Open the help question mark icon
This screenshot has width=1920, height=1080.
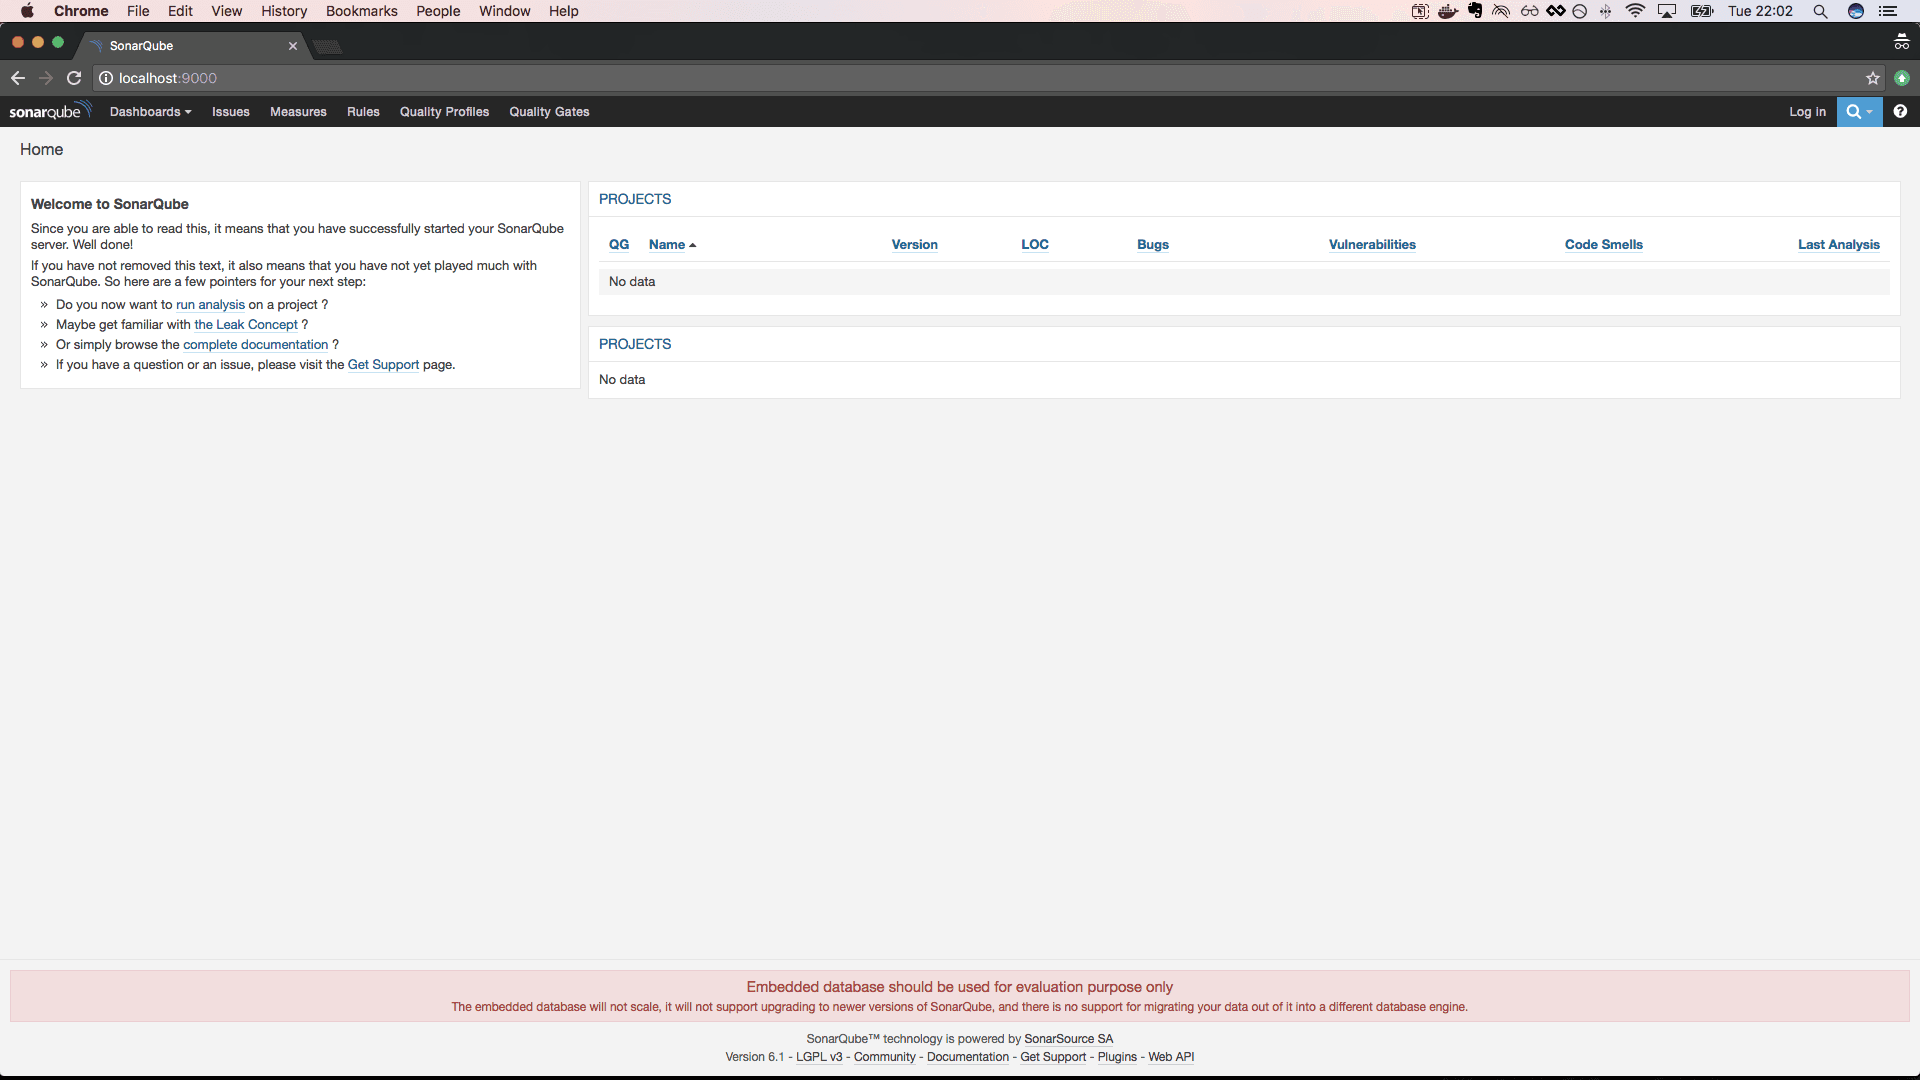point(1900,112)
